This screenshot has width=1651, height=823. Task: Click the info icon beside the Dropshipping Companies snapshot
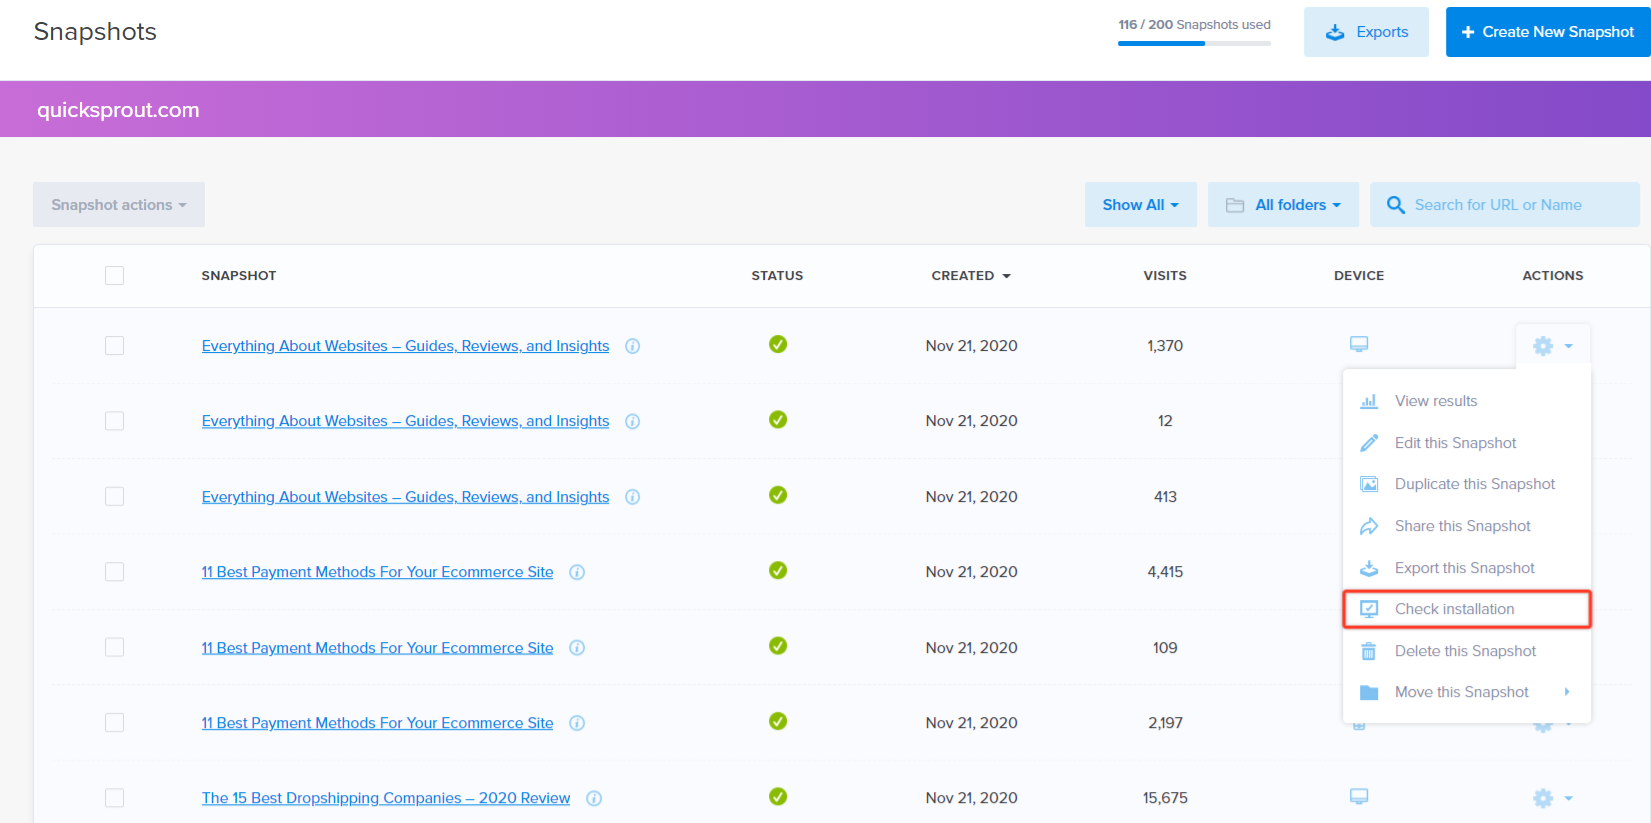click(x=594, y=798)
